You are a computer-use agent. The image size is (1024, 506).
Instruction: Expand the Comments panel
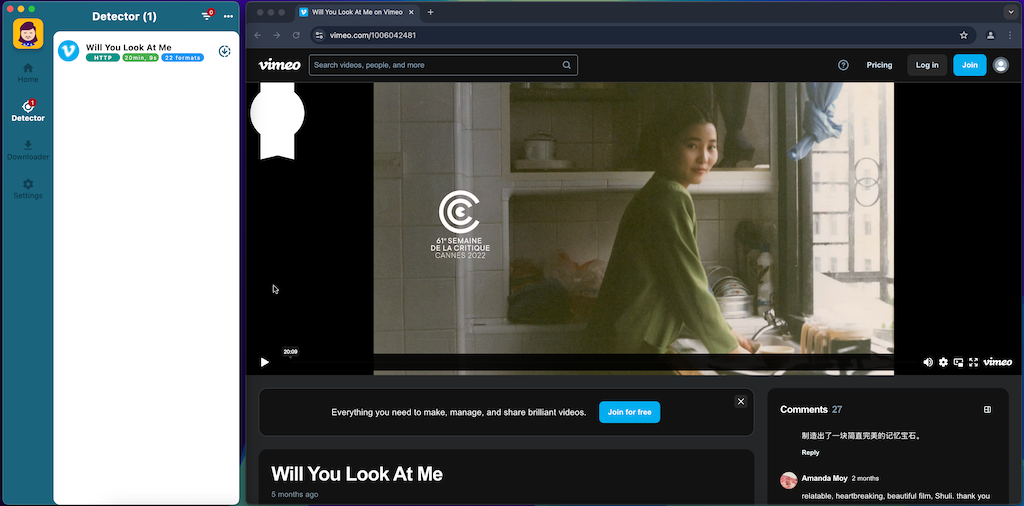[x=987, y=409]
